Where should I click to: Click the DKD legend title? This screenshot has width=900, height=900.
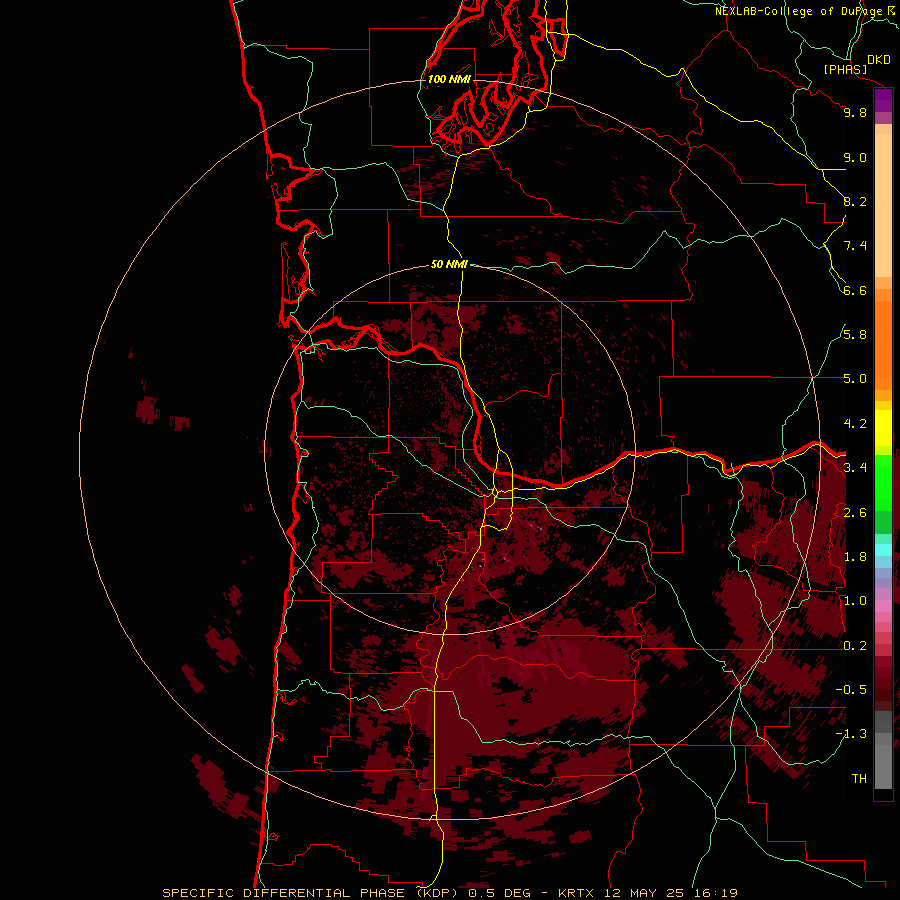point(879,60)
